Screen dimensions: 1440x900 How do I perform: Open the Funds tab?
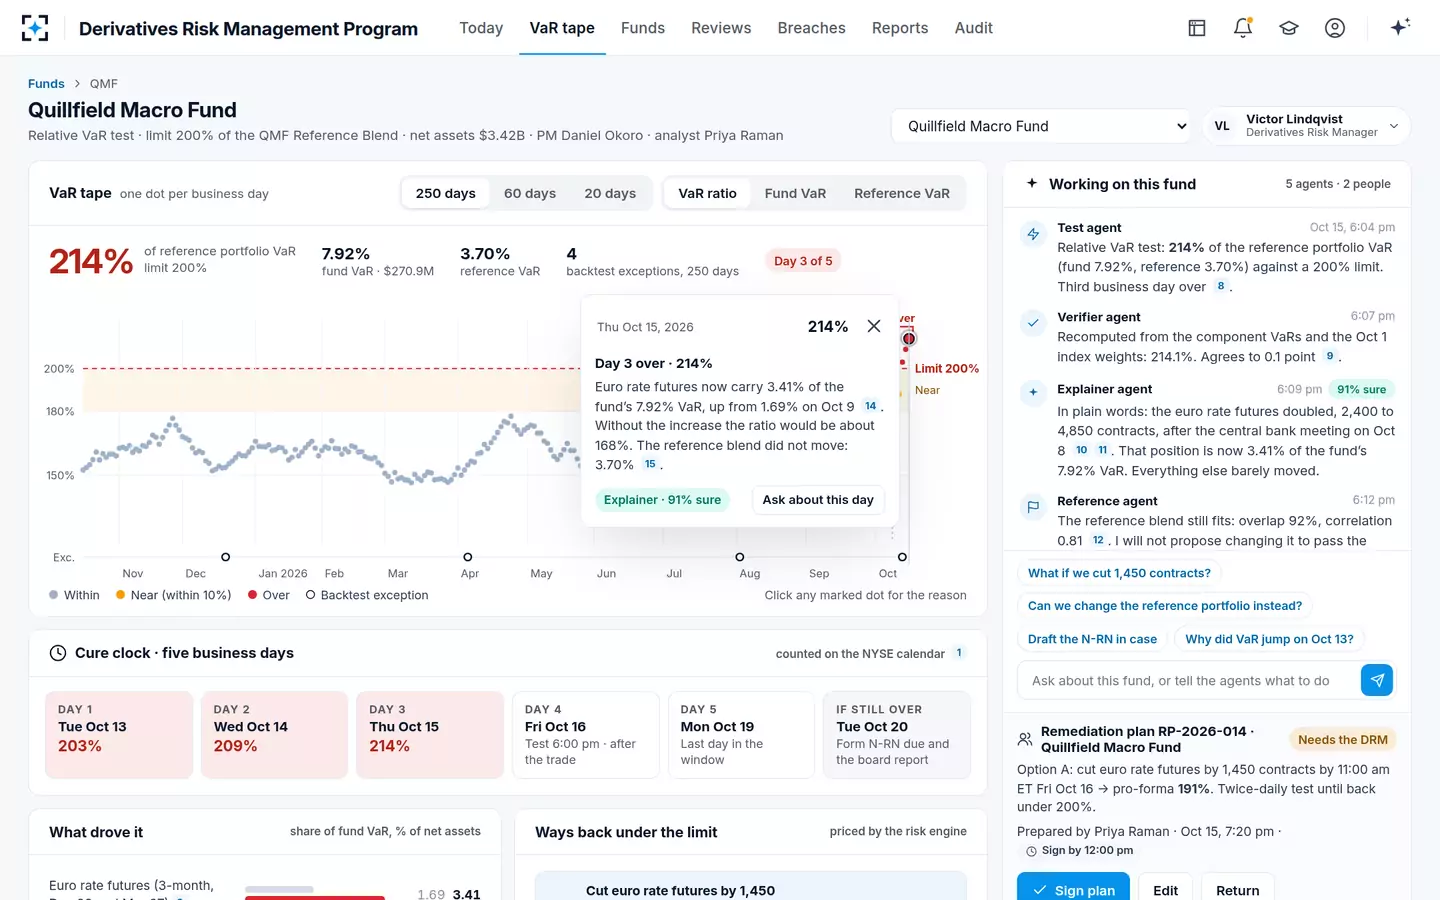643,28
